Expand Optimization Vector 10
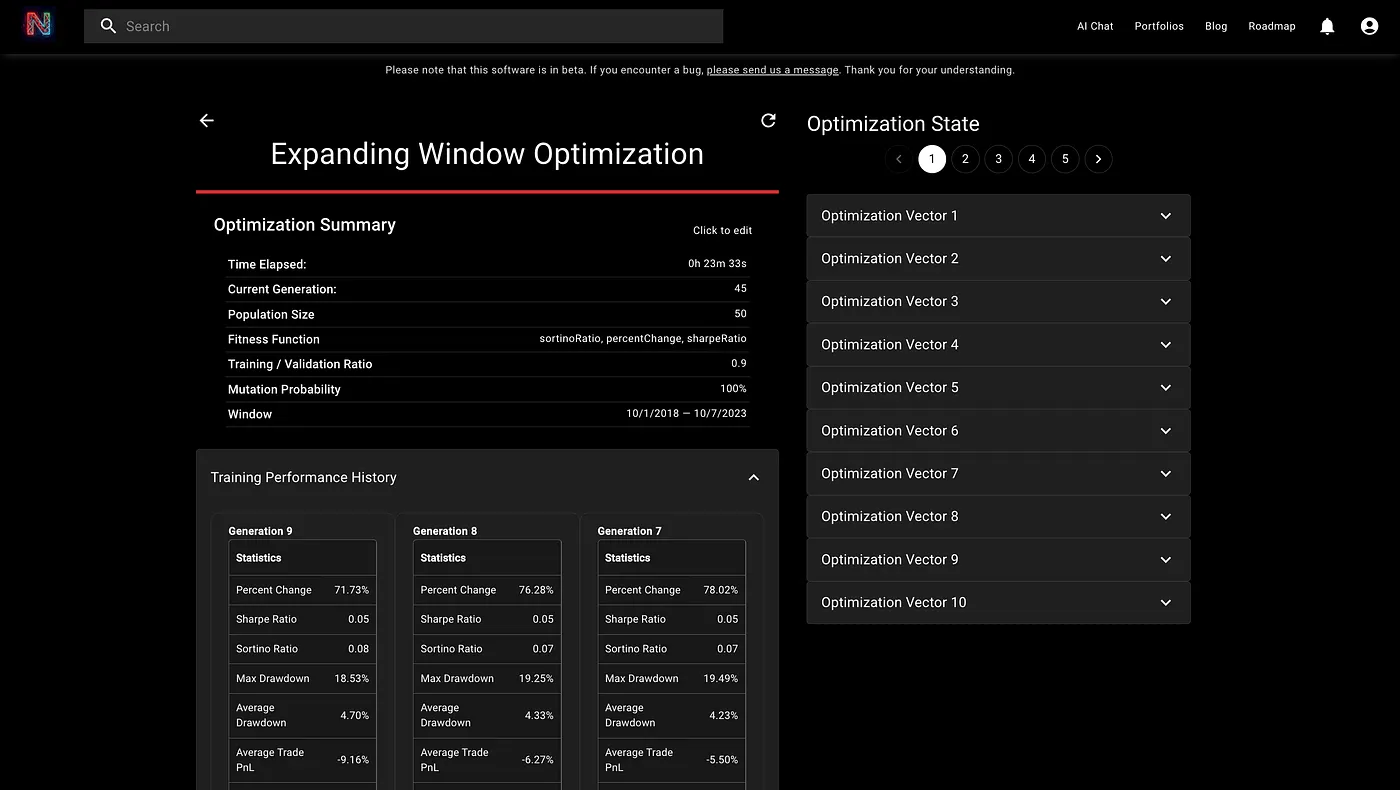Image resolution: width=1400 pixels, height=790 pixels. point(998,602)
